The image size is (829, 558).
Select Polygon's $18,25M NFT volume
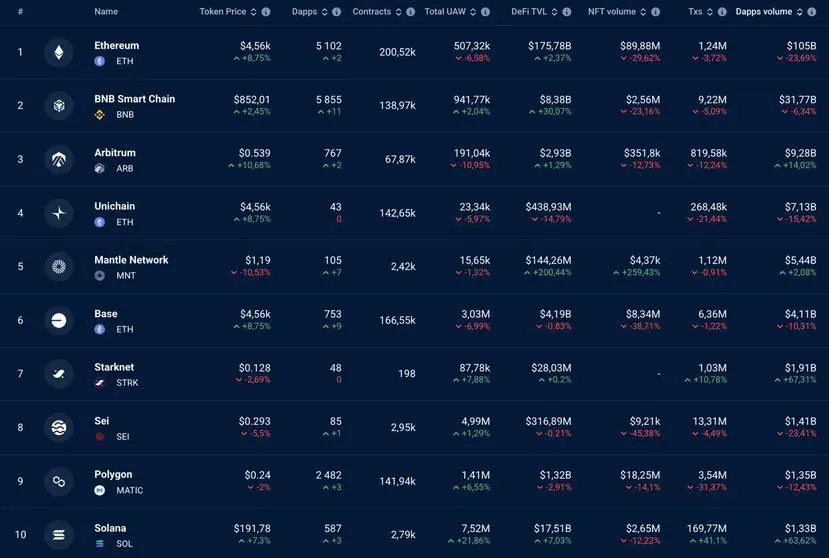640,475
